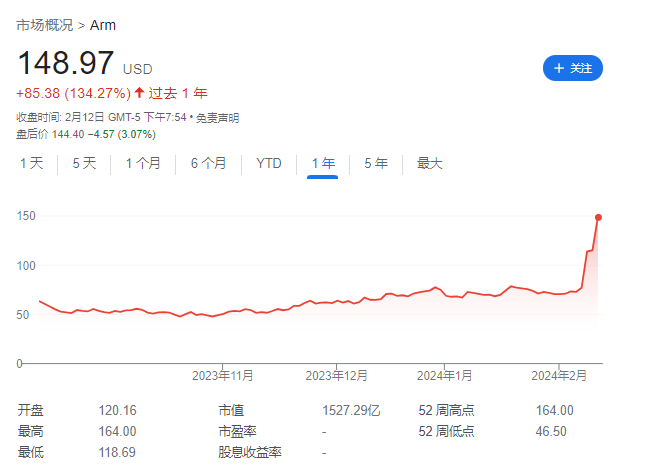This screenshot has width=646, height=470.
Task: Click the 最高 label
Action: (x=30, y=431)
